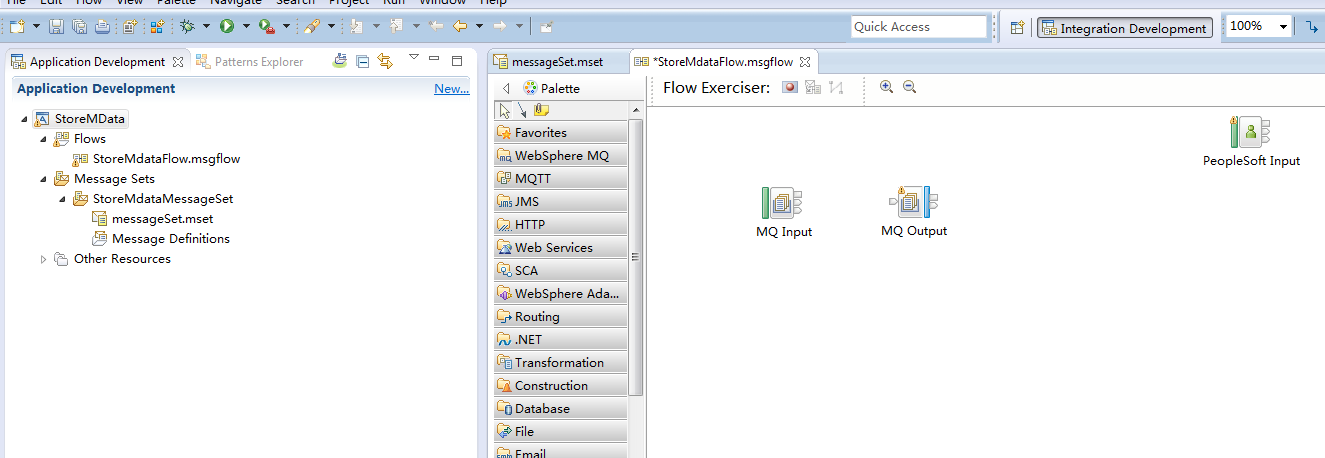This screenshot has height=458, width=1325.
Task: Open the Construction palette drawer
Action: click(560, 386)
